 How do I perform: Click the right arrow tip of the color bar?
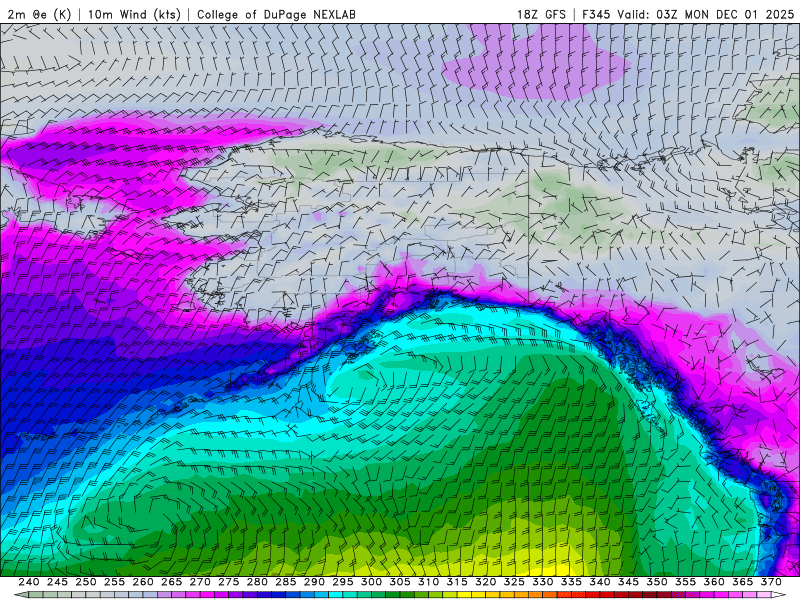pyautogui.click(x=780, y=595)
